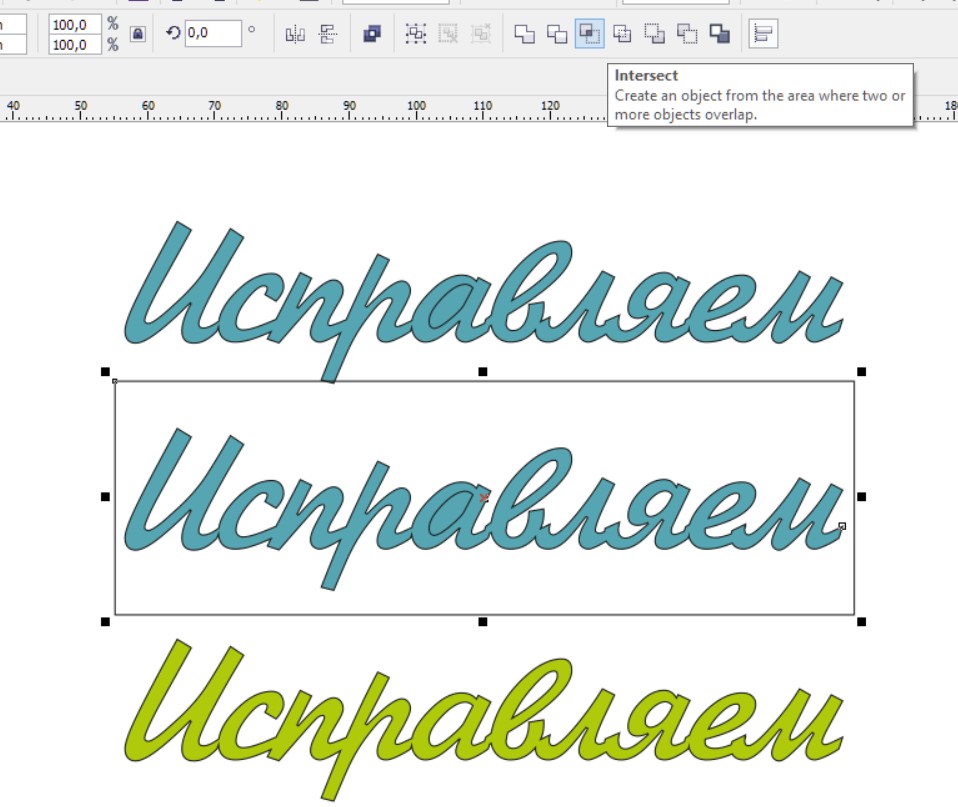958x807 pixels.
Task: Click the grayed-out Ungroup icon
Action: pyautogui.click(x=448, y=34)
